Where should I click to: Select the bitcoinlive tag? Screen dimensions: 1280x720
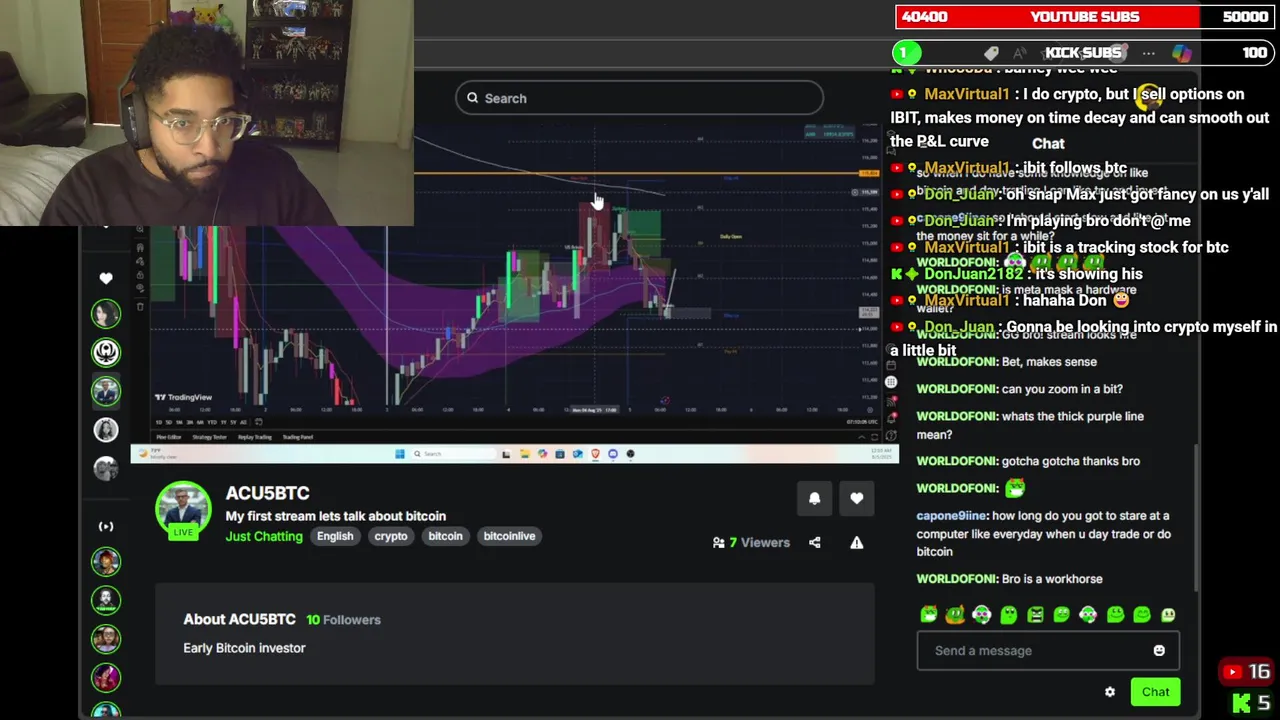(x=509, y=536)
